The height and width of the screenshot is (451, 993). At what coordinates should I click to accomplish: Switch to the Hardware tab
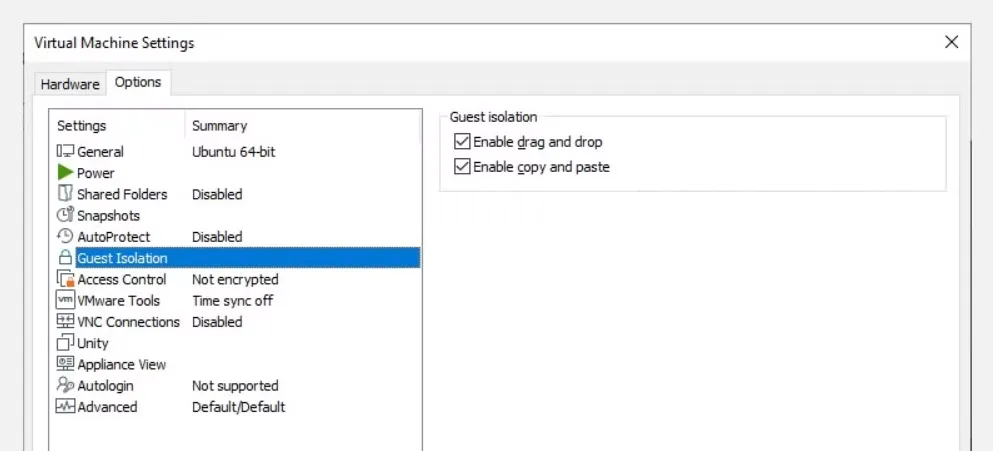[x=70, y=84]
